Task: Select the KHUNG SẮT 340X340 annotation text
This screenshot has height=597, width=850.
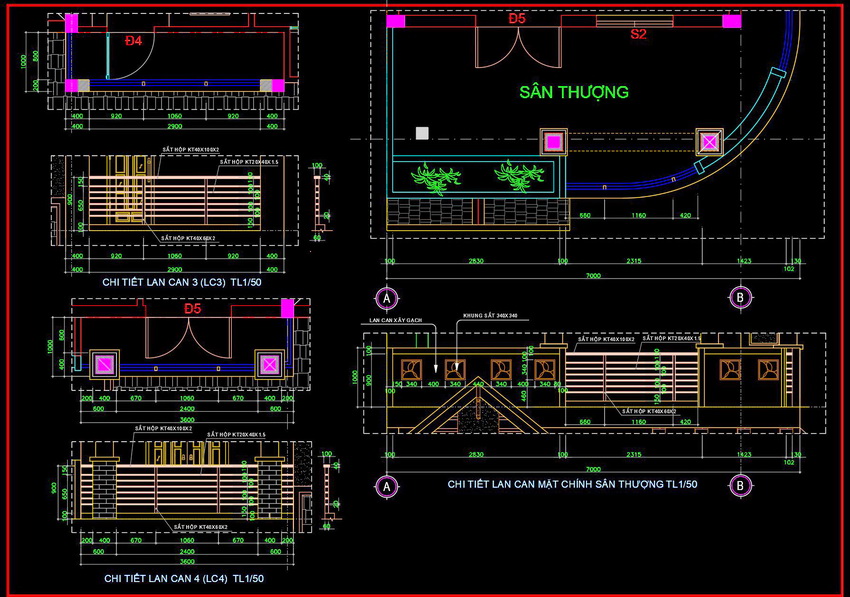Action: pyautogui.click(x=490, y=315)
